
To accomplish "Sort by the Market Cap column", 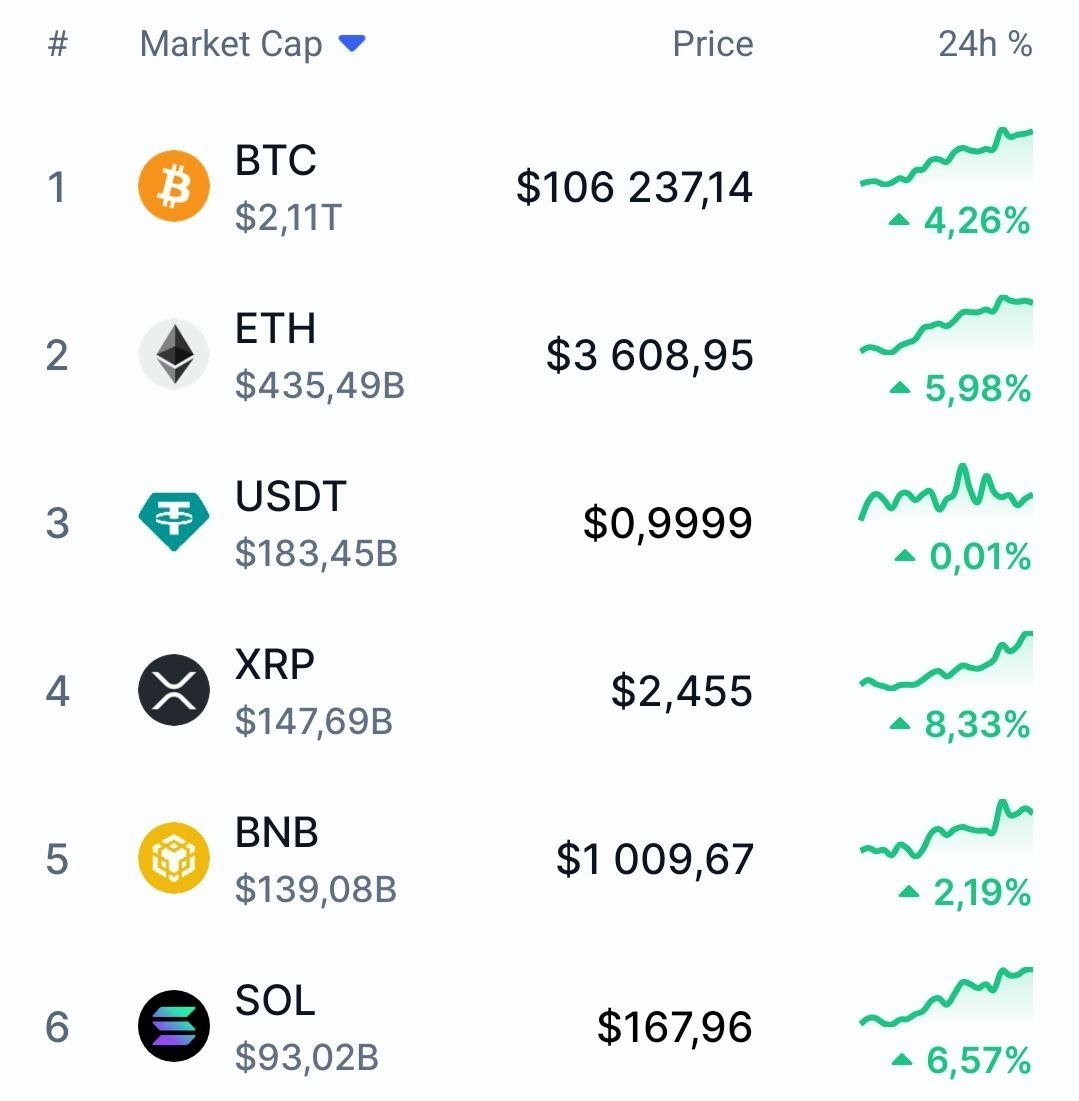I will pos(231,44).
